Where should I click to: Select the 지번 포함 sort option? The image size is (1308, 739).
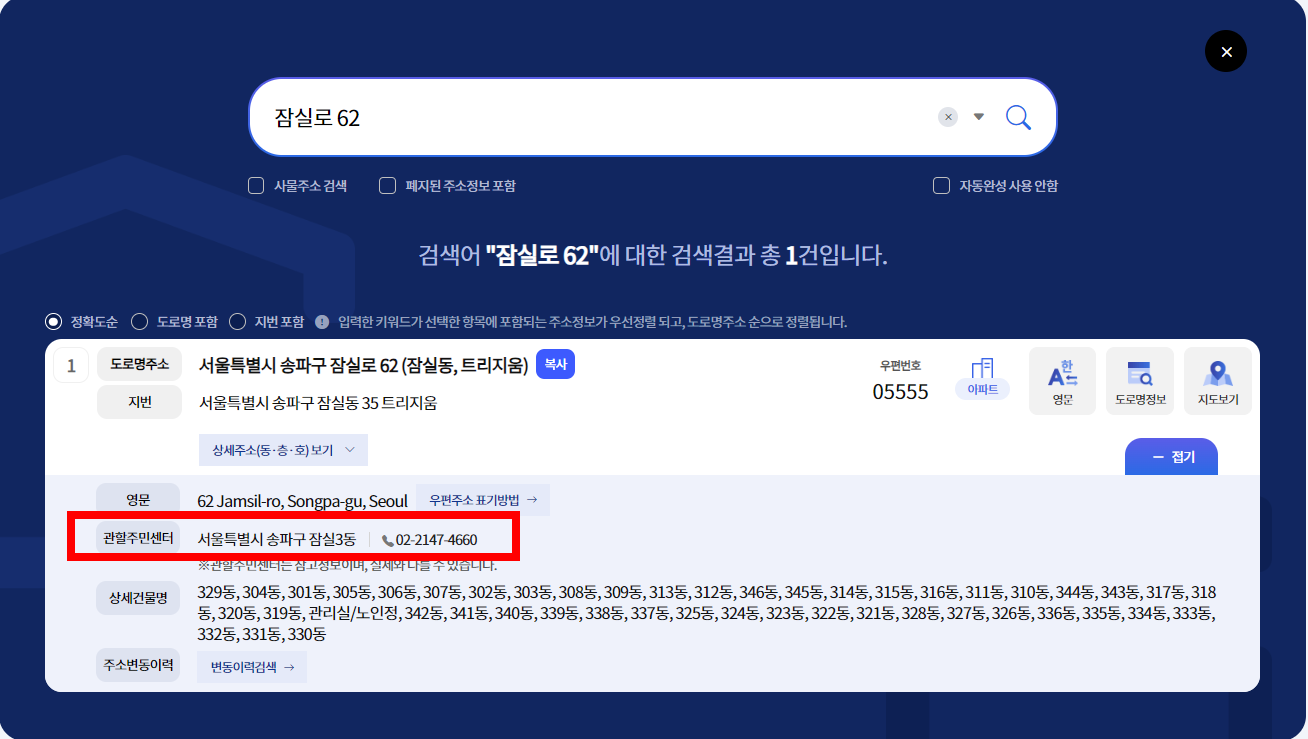point(238,321)
